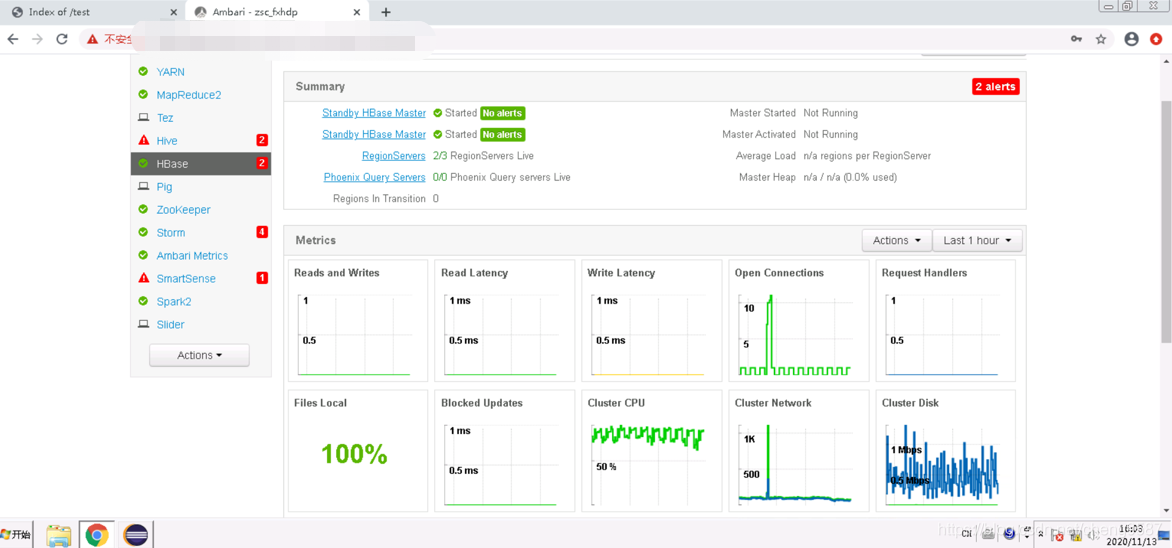This screenshot has height=548, width=1172.
Task: Go back with the browser back arrow
Action: pos(13,39)
